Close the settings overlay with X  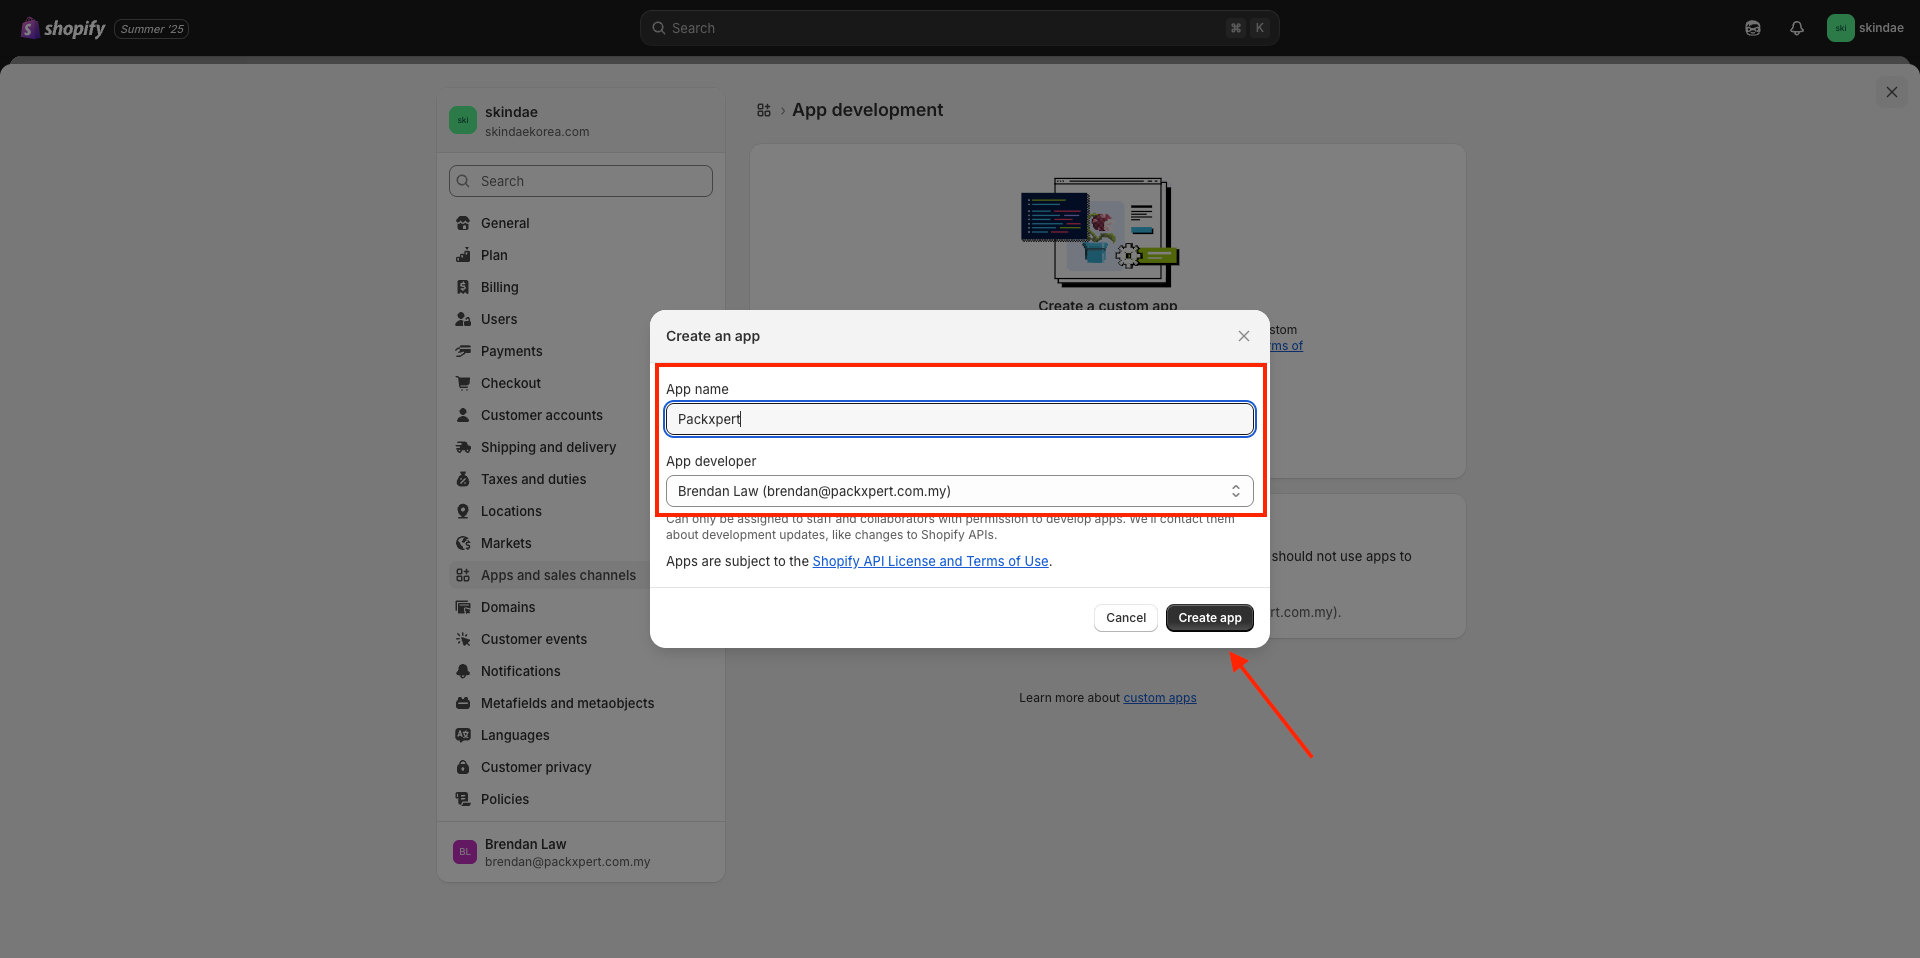[x=1892, y=92]
